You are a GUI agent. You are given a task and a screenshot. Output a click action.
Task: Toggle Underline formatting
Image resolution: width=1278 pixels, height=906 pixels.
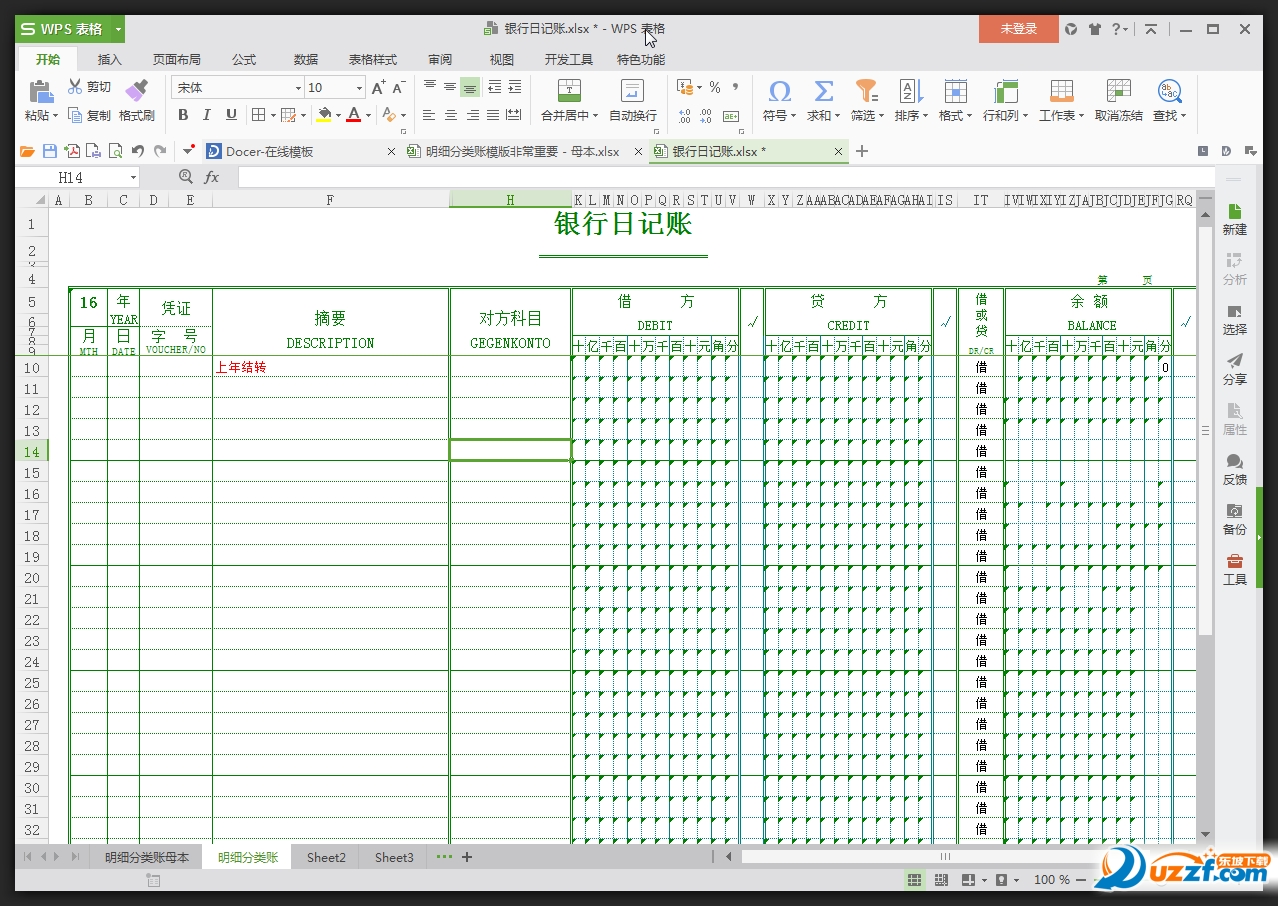coord(229,116)
